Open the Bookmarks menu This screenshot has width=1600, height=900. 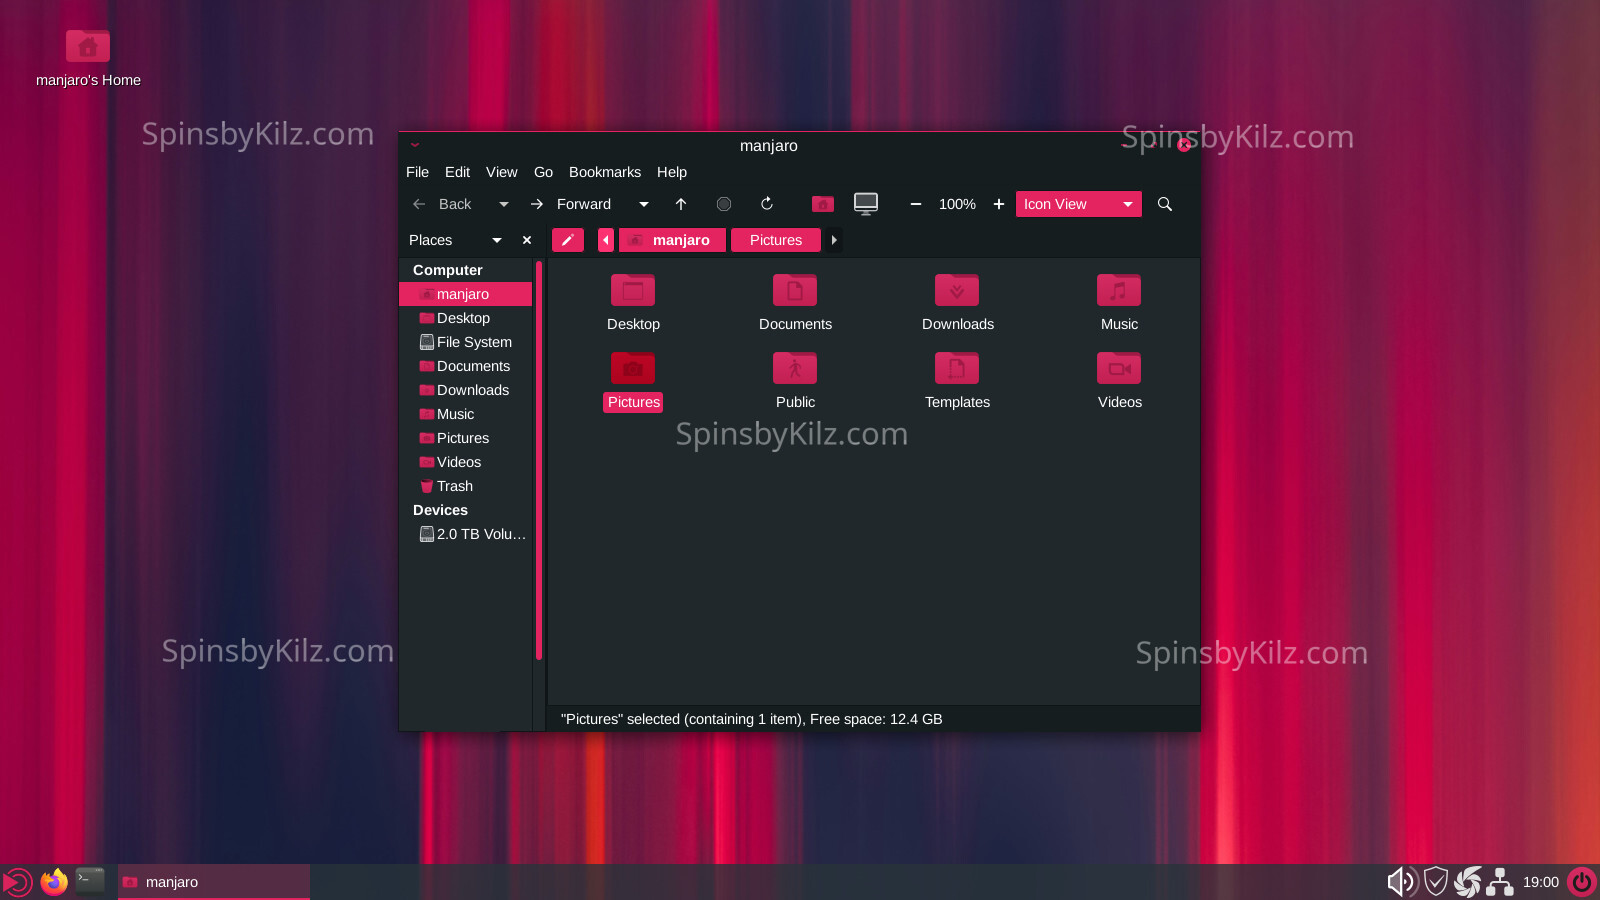click(604, 172)
